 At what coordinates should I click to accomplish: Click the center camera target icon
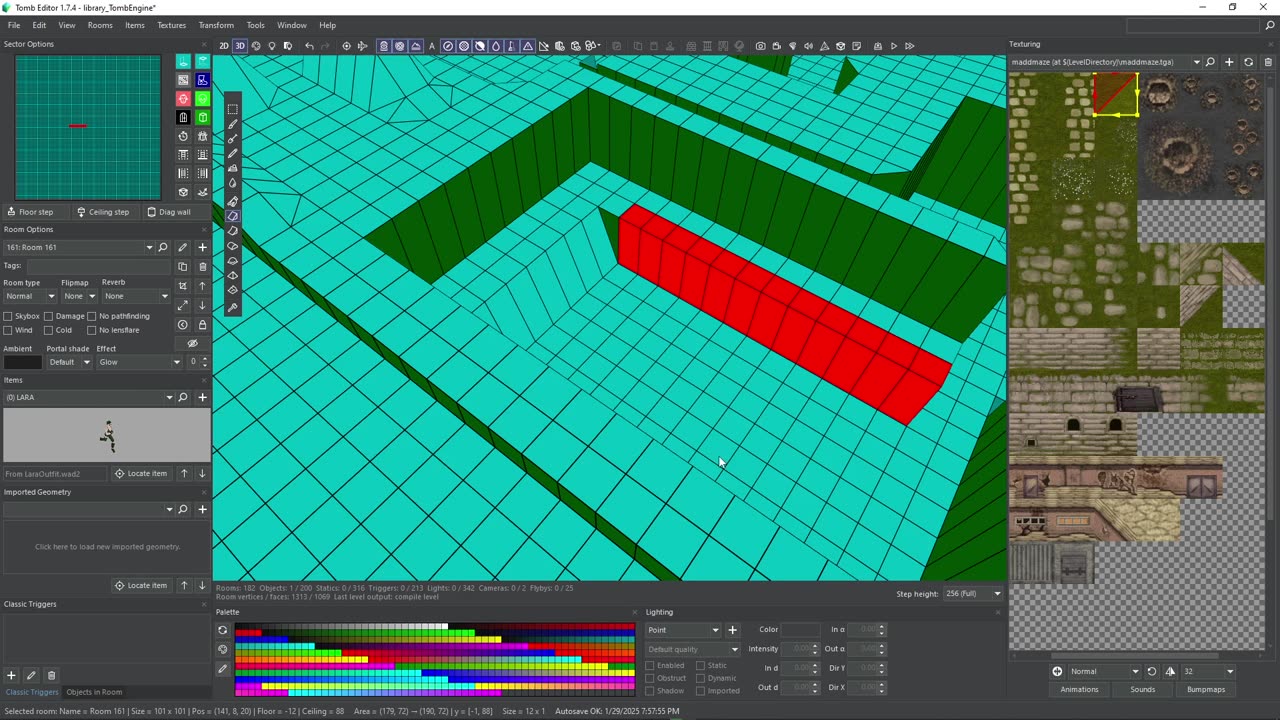[347, 46]
